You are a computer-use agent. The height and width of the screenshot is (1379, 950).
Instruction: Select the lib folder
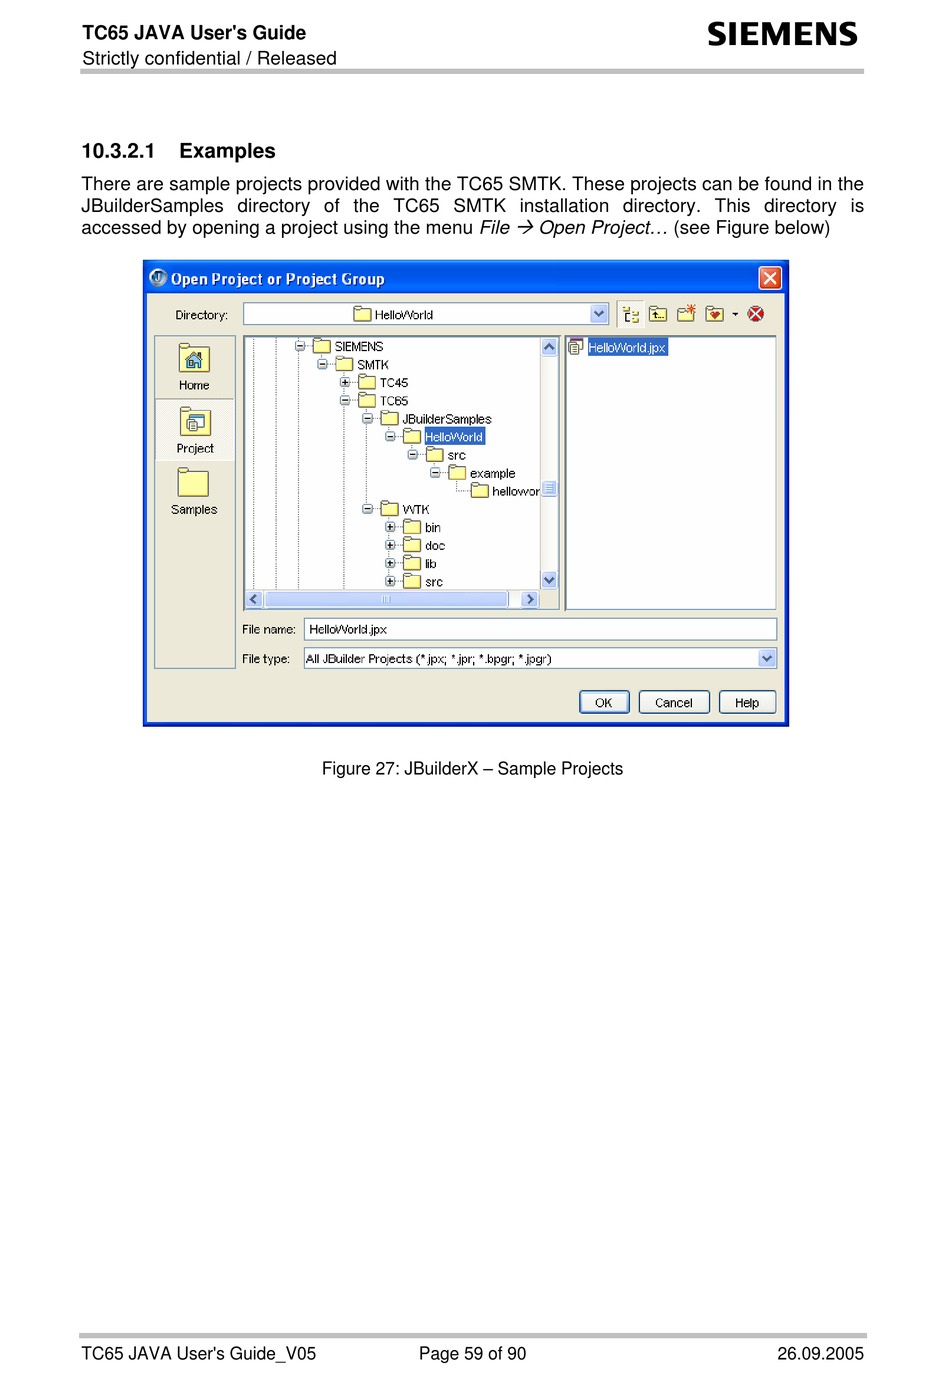(420, 563)
